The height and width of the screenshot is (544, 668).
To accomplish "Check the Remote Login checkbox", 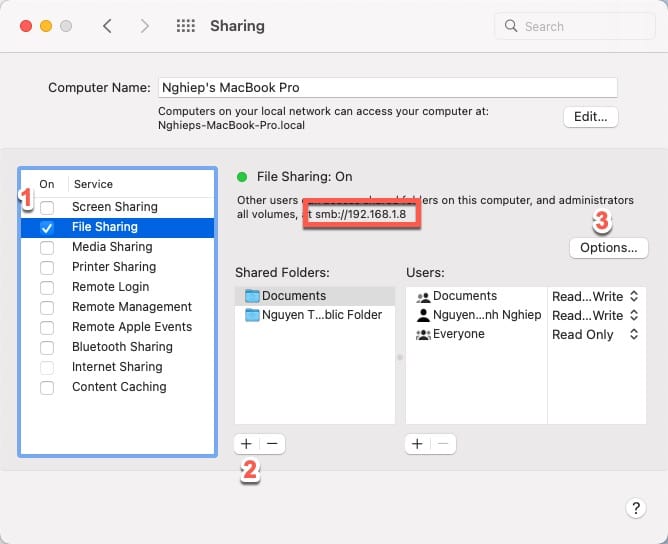I will pyautogui.click(x=47, y=288).
